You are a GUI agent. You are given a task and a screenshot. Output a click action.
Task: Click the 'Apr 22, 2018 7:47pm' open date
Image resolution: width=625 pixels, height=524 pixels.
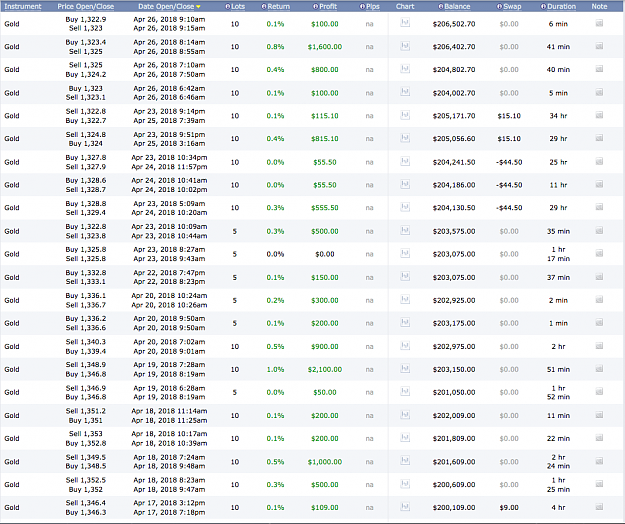point(169,273)
